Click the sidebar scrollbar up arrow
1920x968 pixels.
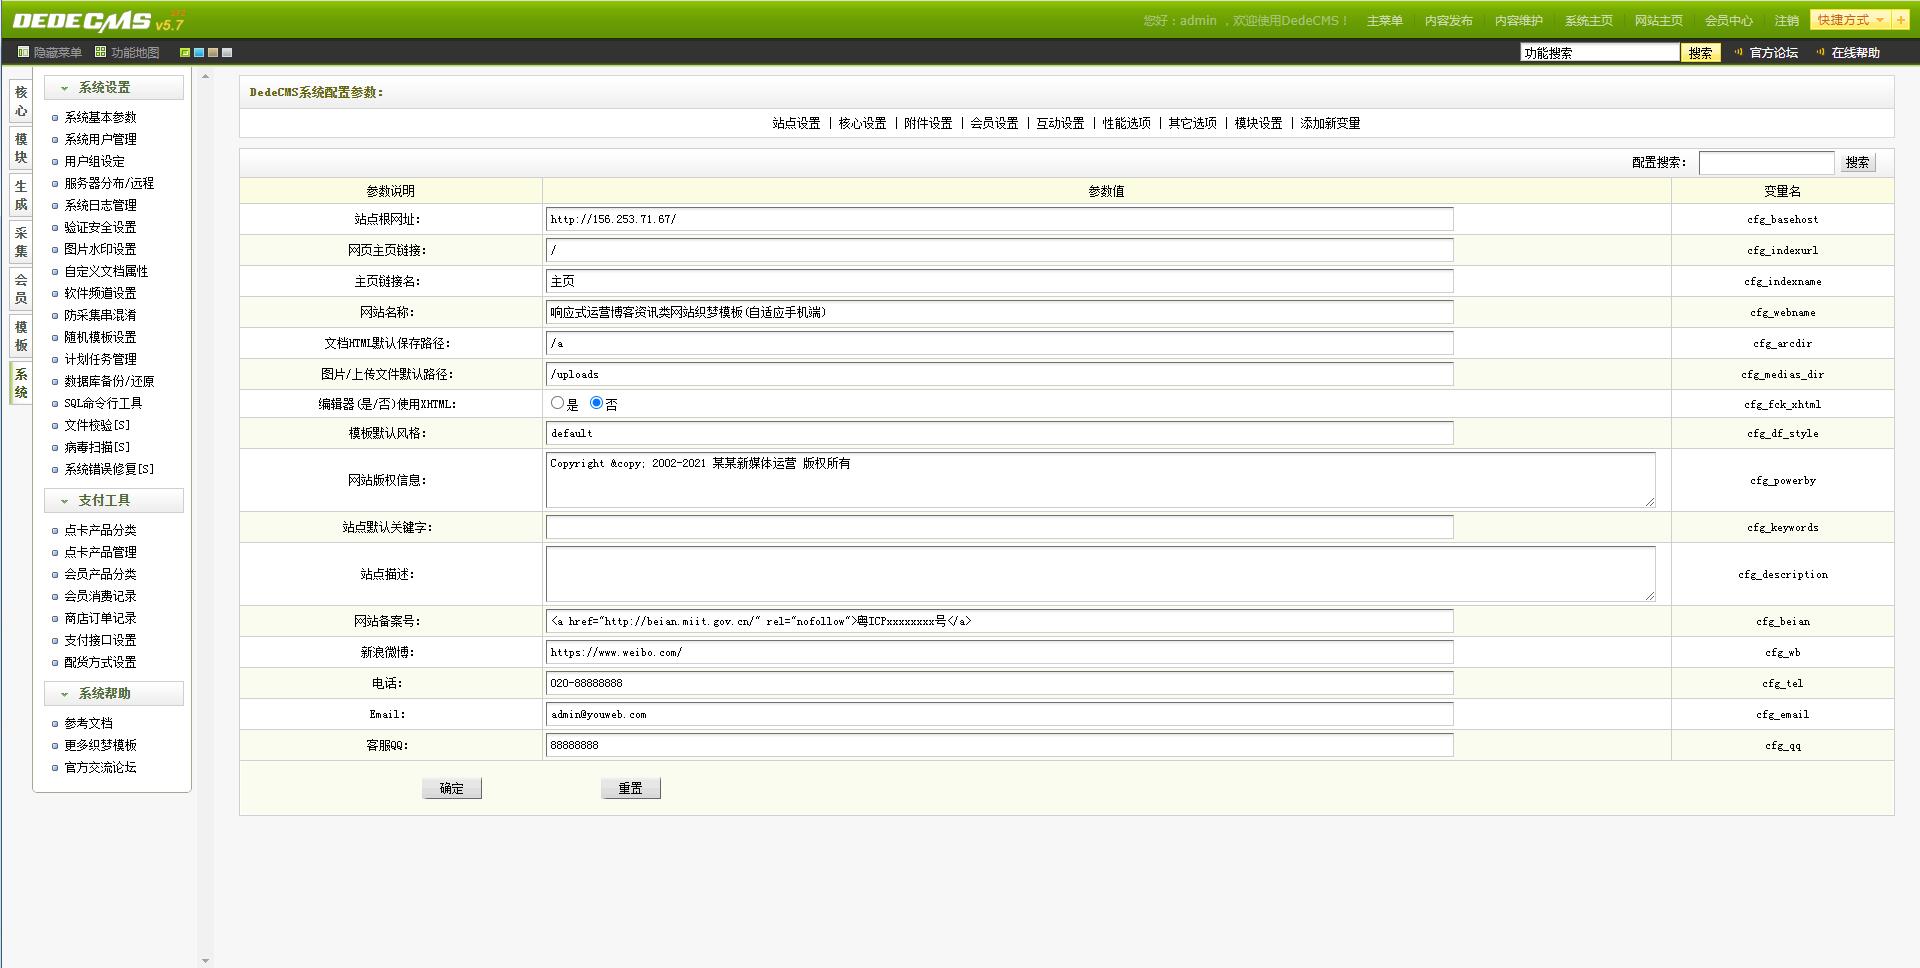point(205,76)
